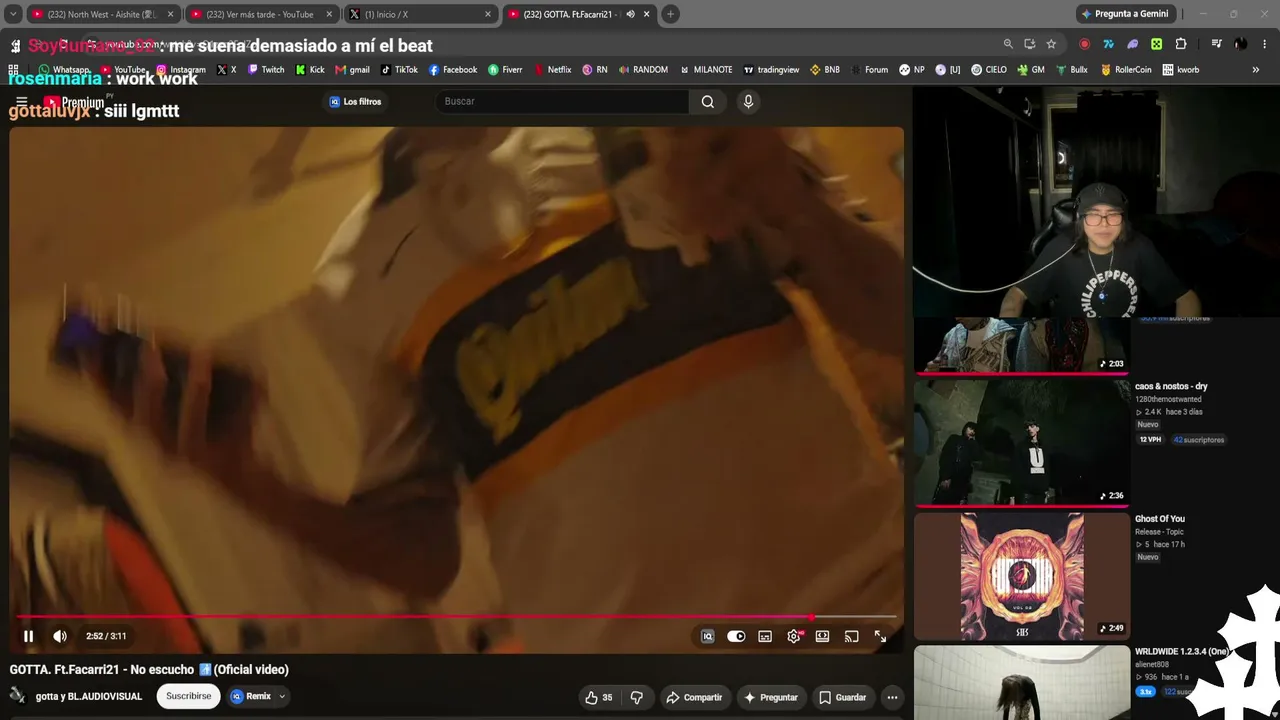Like the video with the thumbs up button

tap(599, 697)
